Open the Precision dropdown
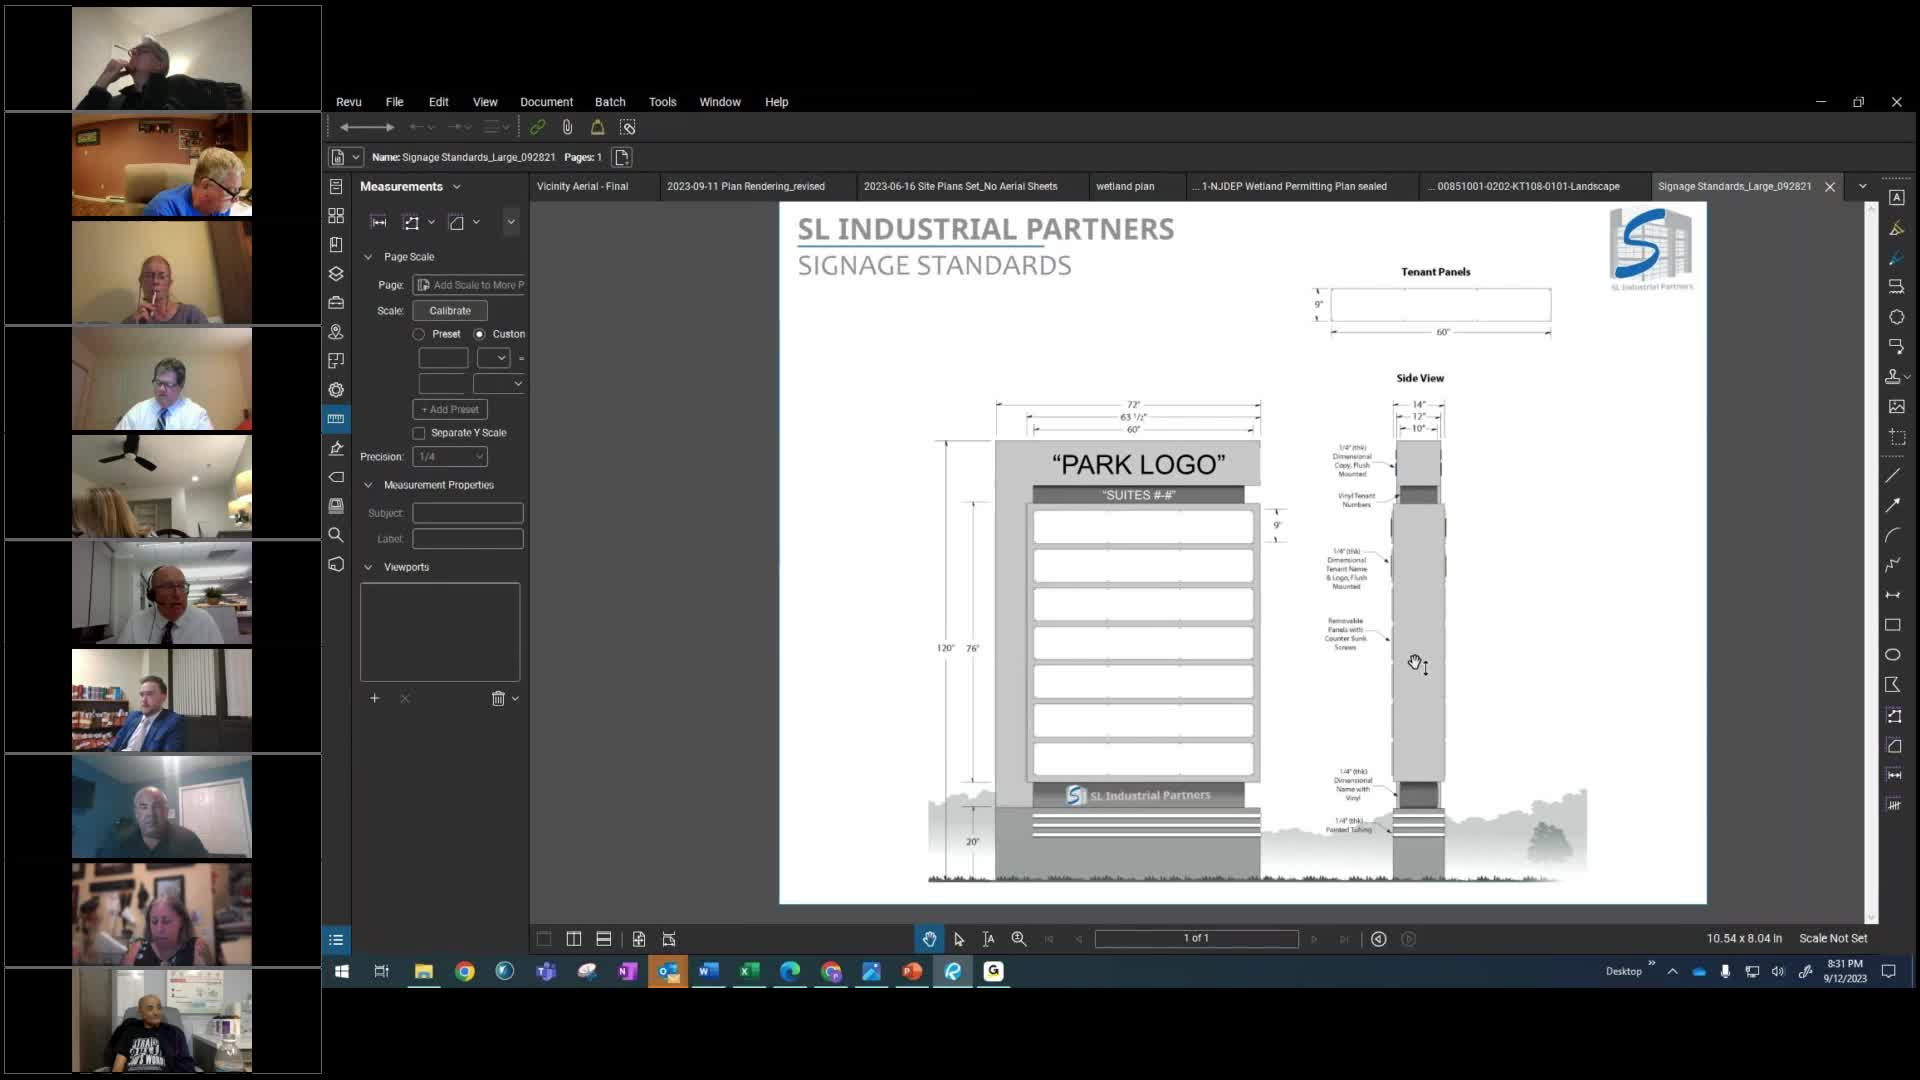The height and width of the screenshot is (1080, 1920). (451, 457)
